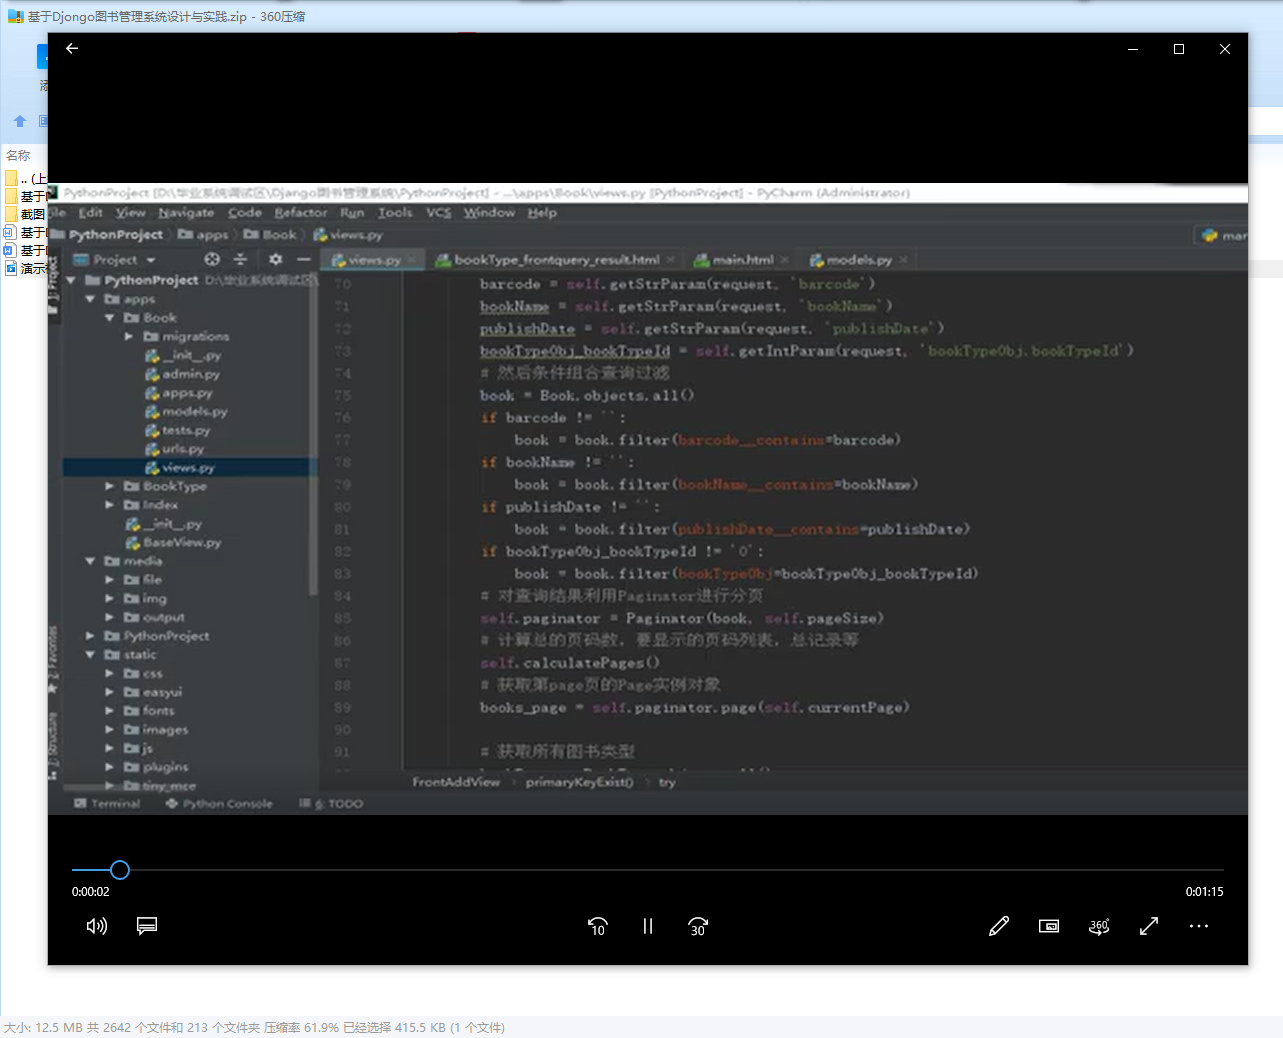The height and width of the screenshot is (1038, 1283).
Task: Switch to mini view mode
Action: click(1049, 926)
